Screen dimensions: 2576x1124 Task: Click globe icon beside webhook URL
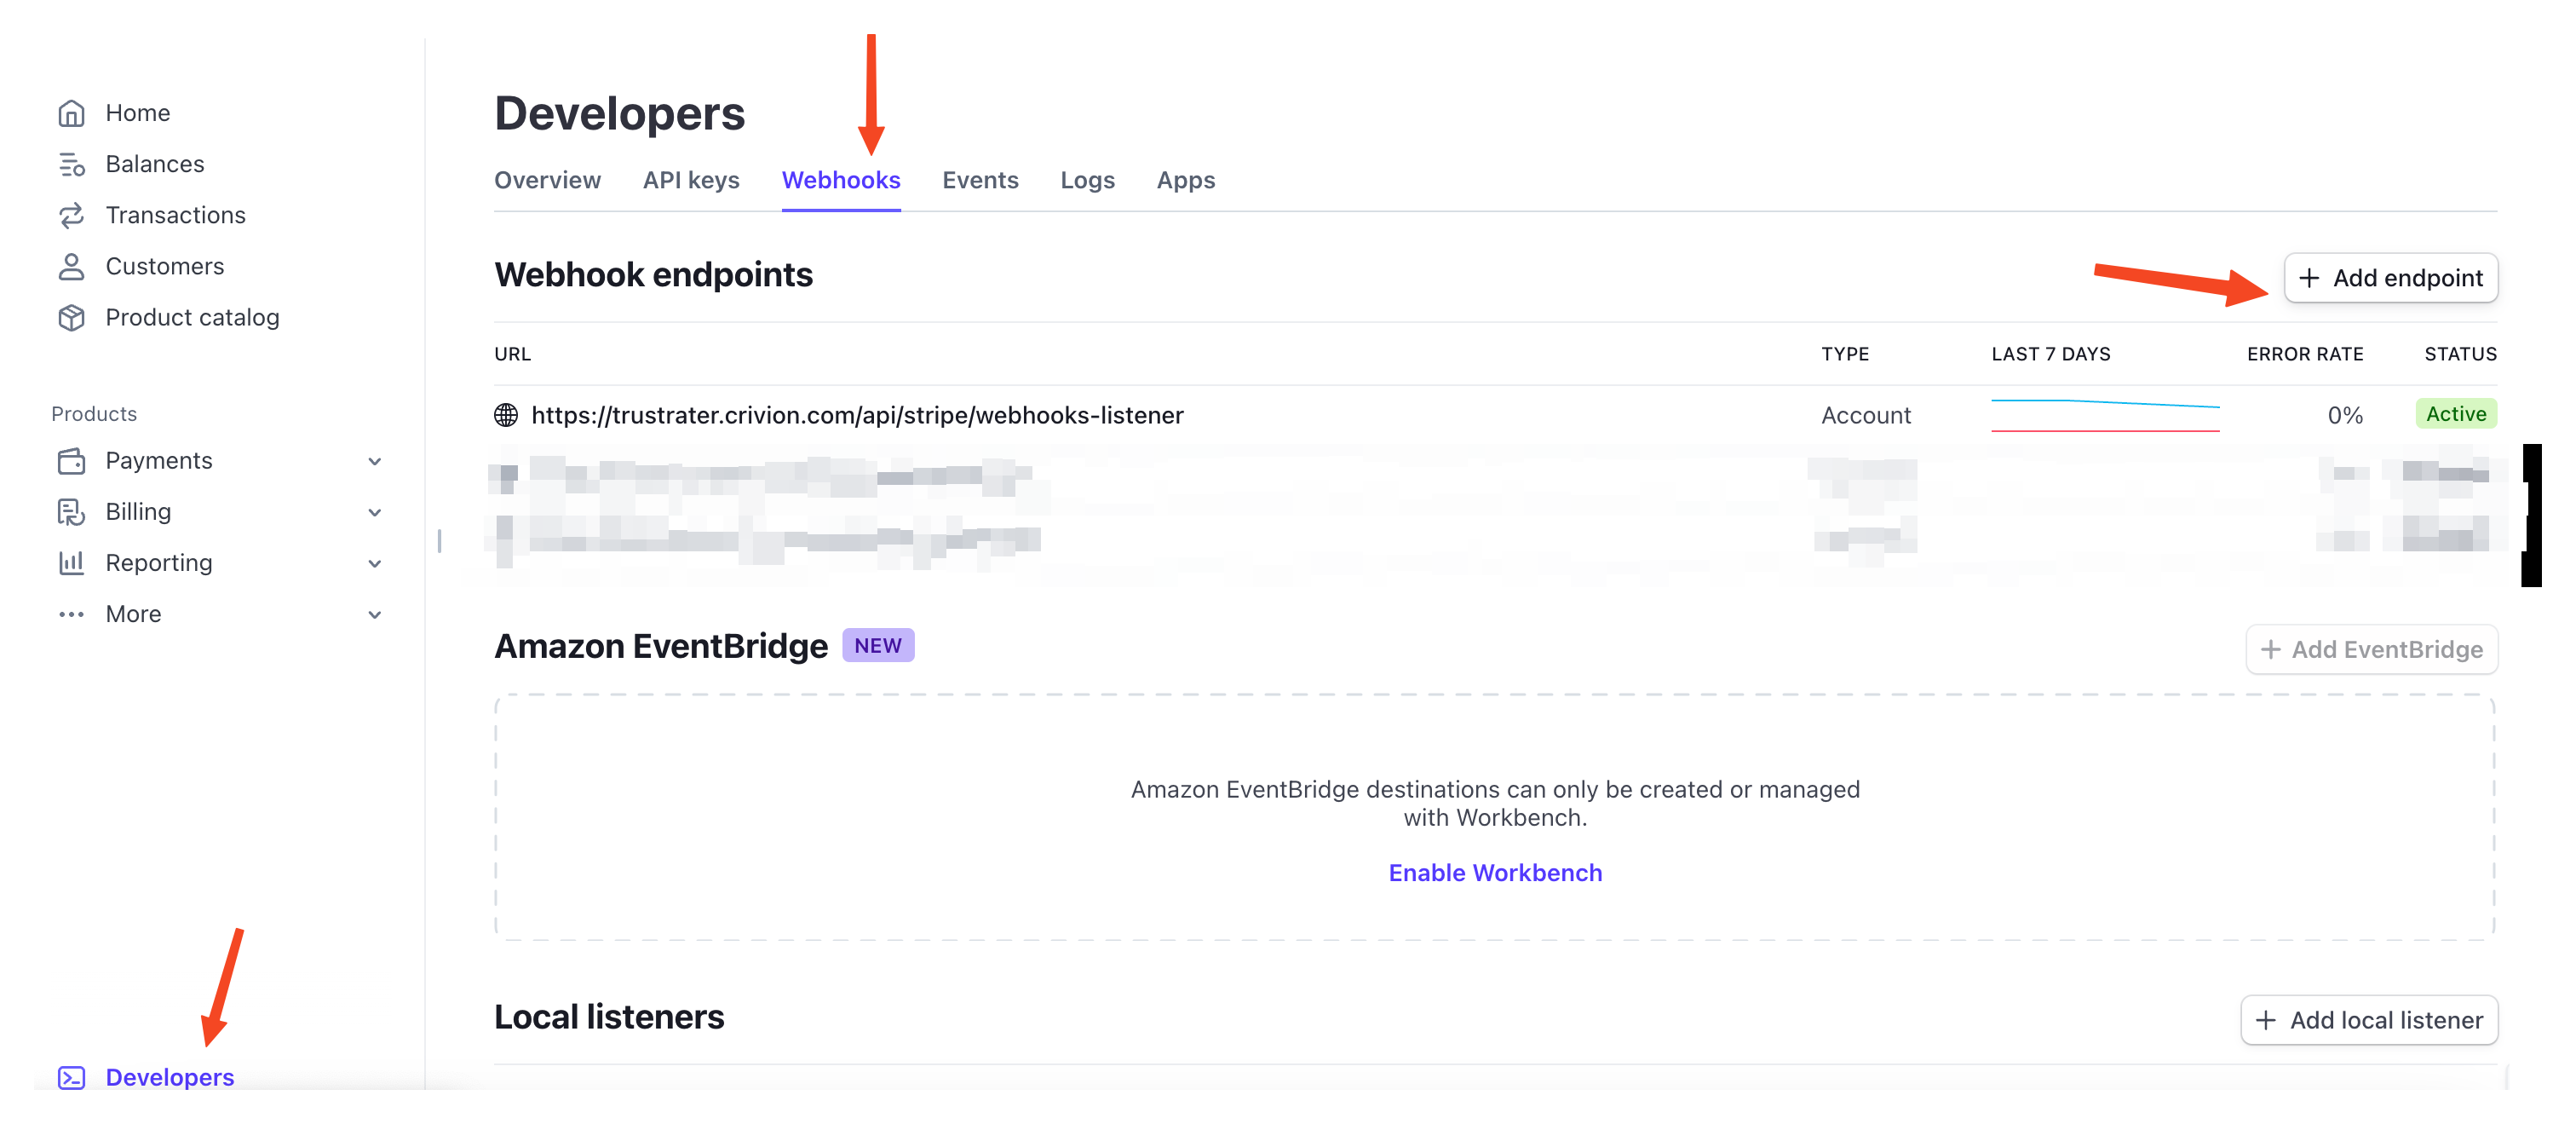pos(506,415)
